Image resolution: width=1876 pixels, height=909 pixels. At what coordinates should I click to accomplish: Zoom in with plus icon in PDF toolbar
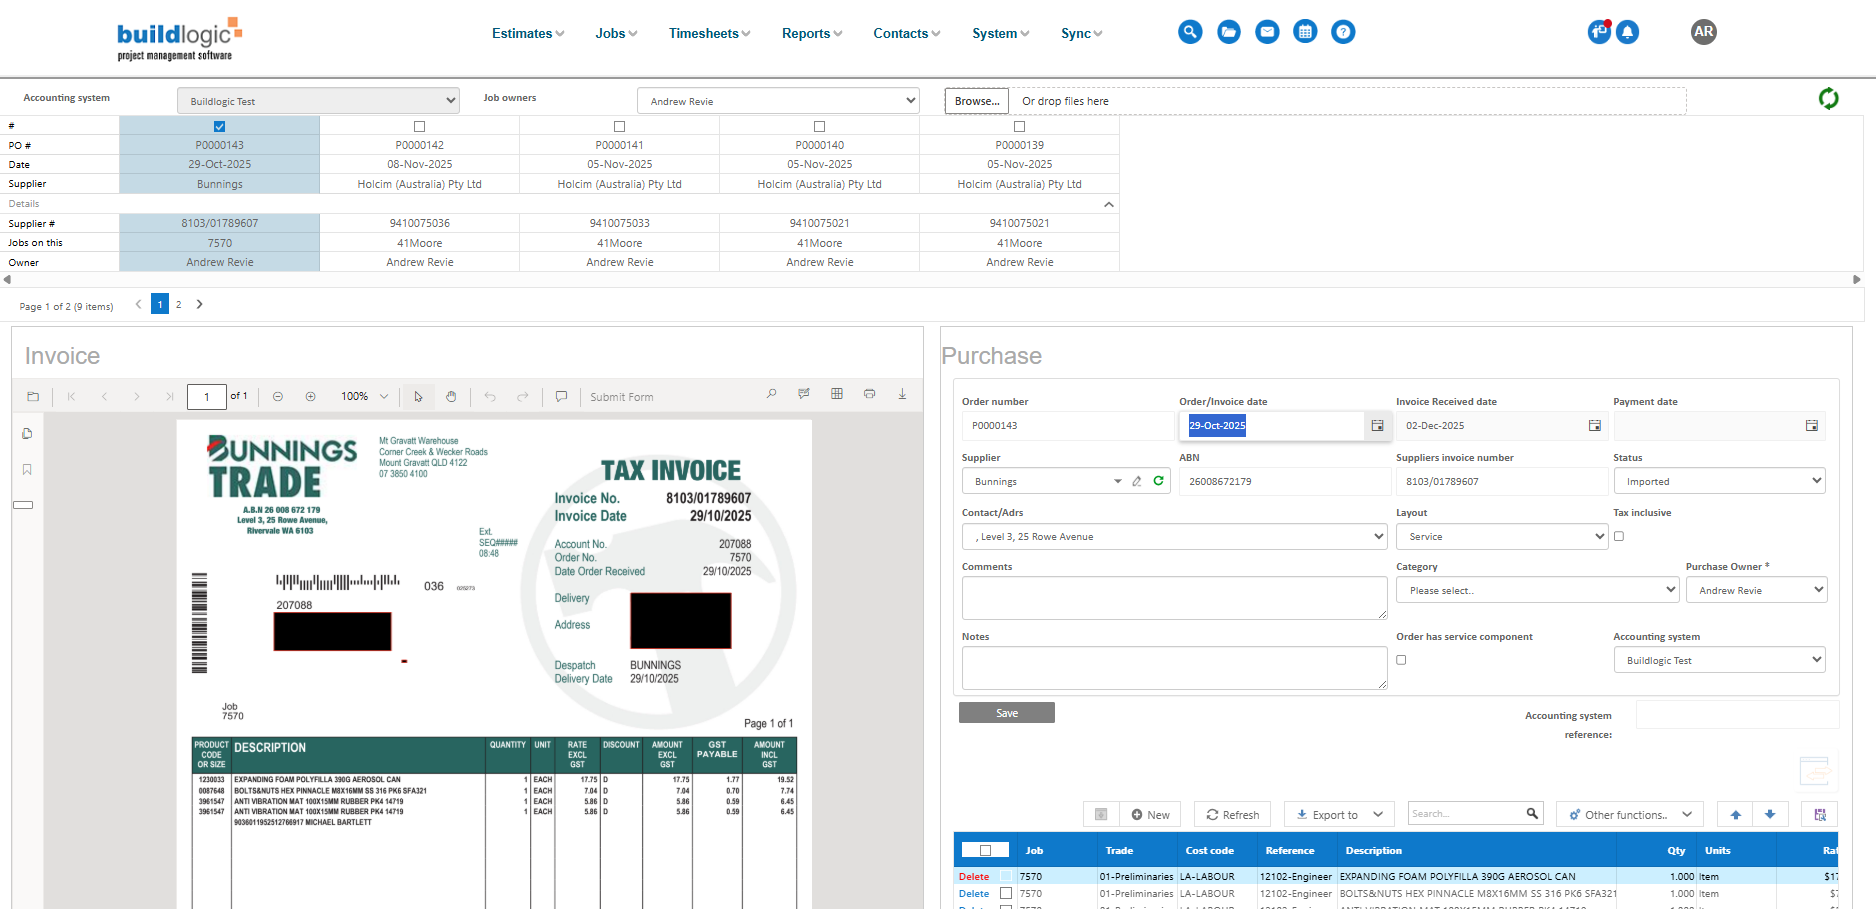tap(311, 396)
